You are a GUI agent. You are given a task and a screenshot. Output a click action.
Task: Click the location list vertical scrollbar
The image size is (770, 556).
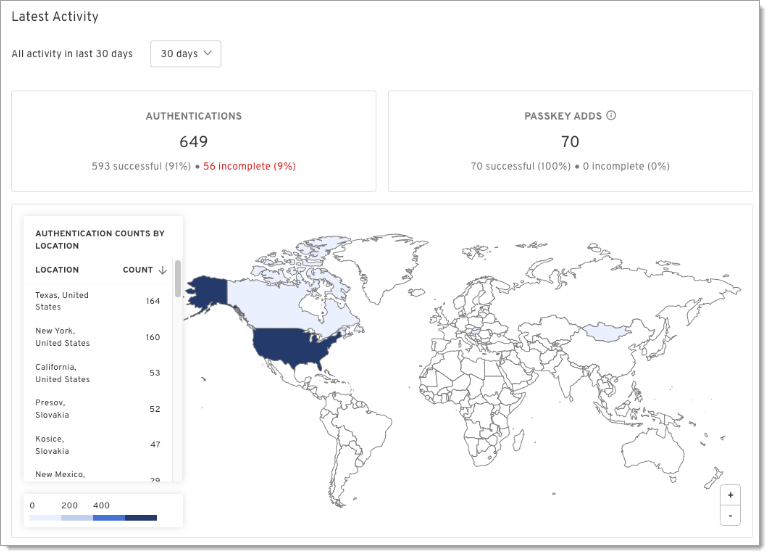click(178, 280)
